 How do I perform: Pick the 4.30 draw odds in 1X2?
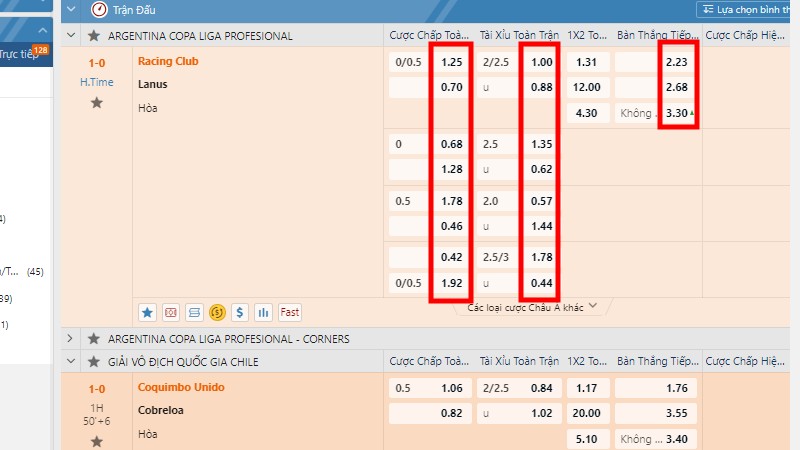pyautogui.click(x=586, y=113)
